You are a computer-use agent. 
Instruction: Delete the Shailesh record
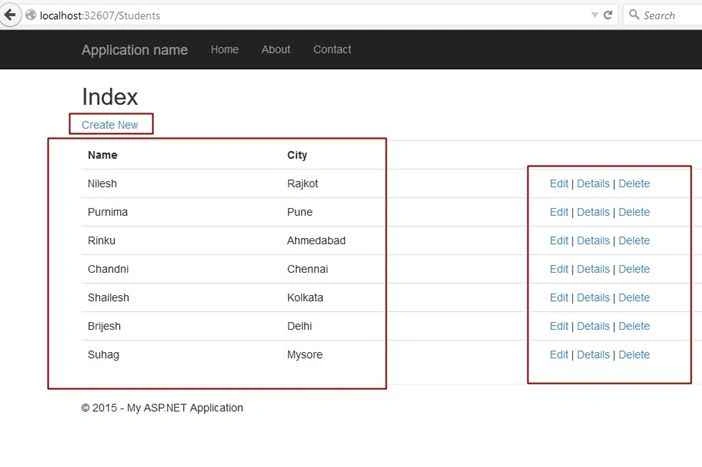tap(634, 298)
